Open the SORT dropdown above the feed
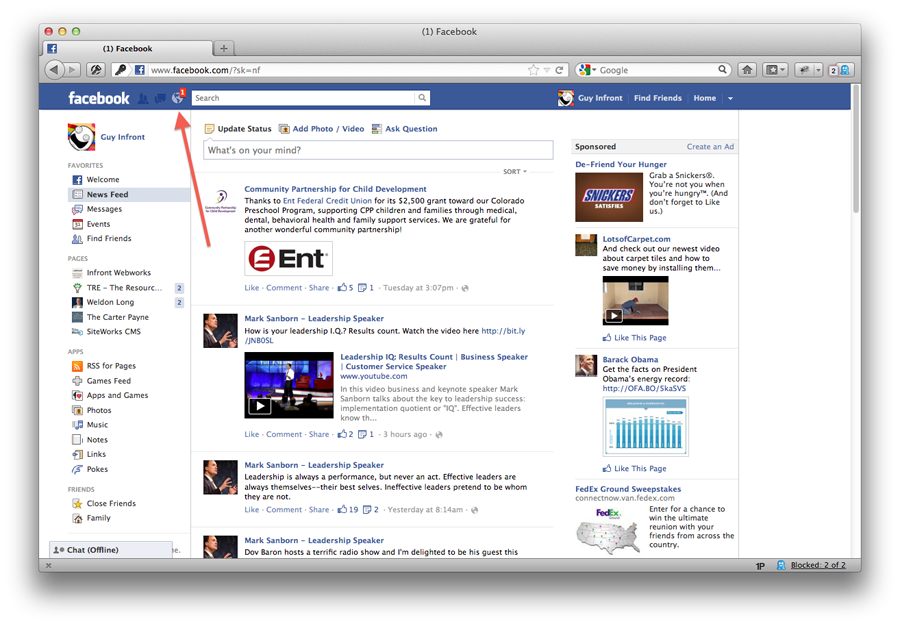 pos(515,172)
